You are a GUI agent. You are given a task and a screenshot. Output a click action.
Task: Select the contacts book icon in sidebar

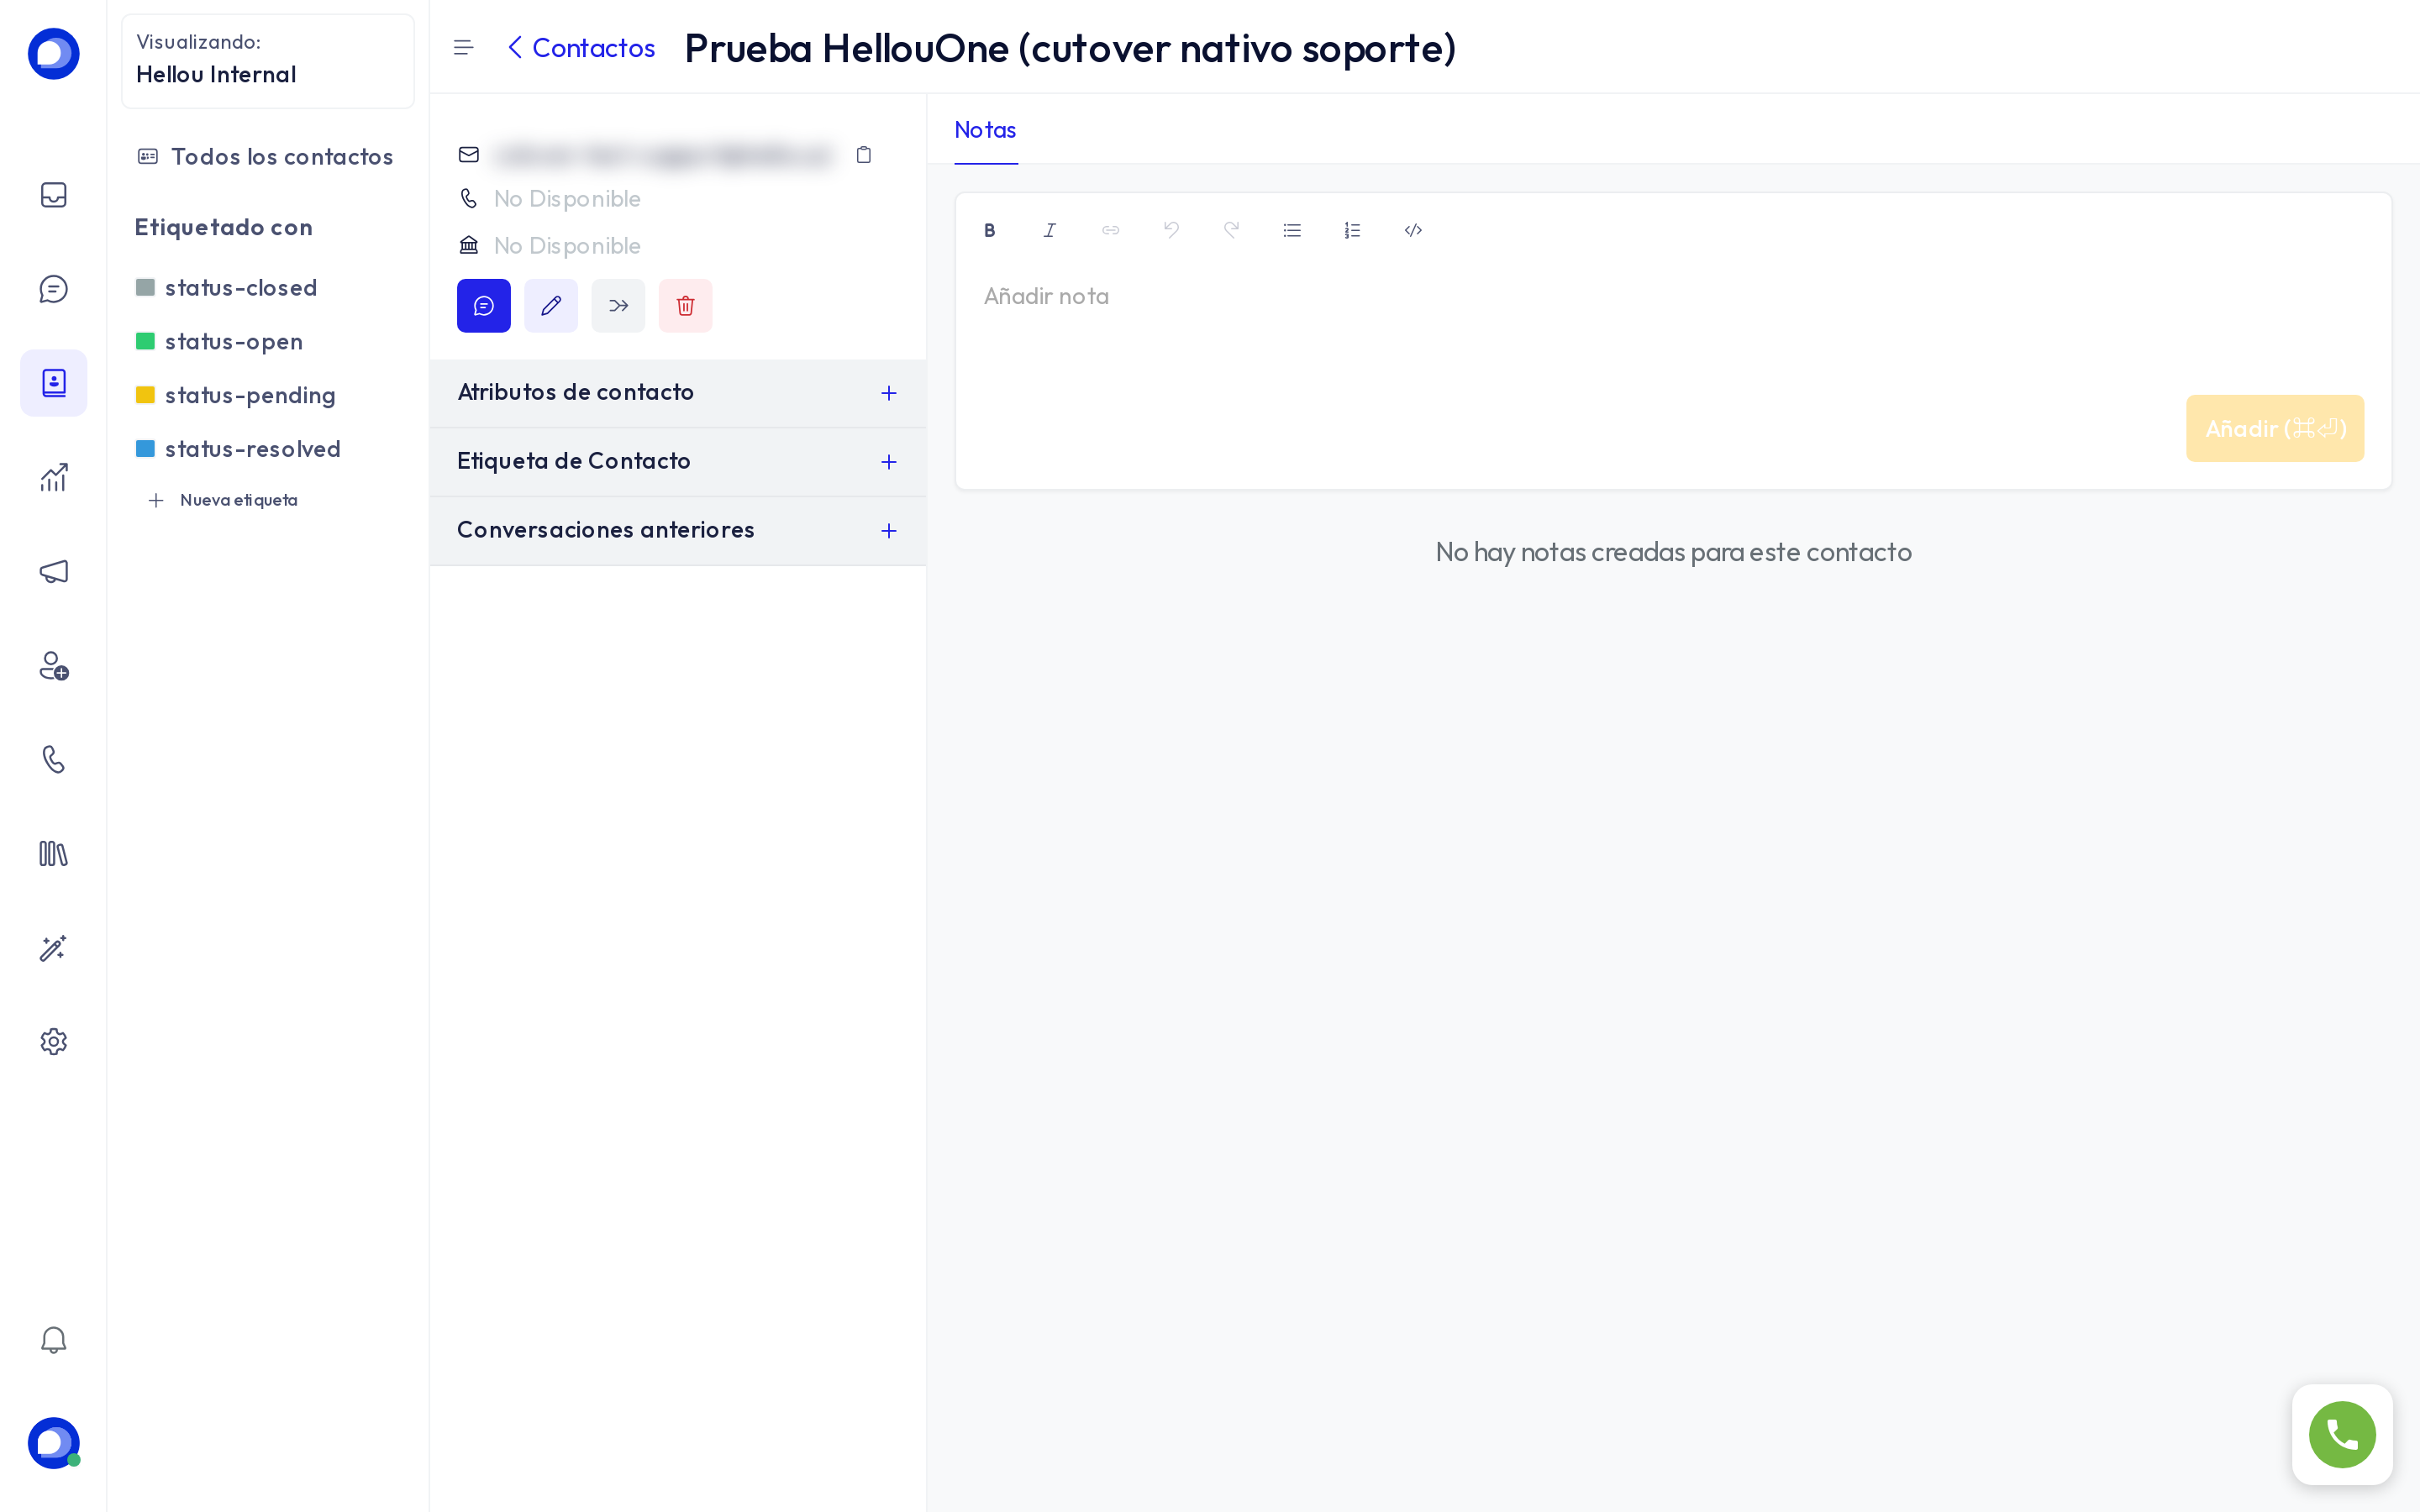53,383
